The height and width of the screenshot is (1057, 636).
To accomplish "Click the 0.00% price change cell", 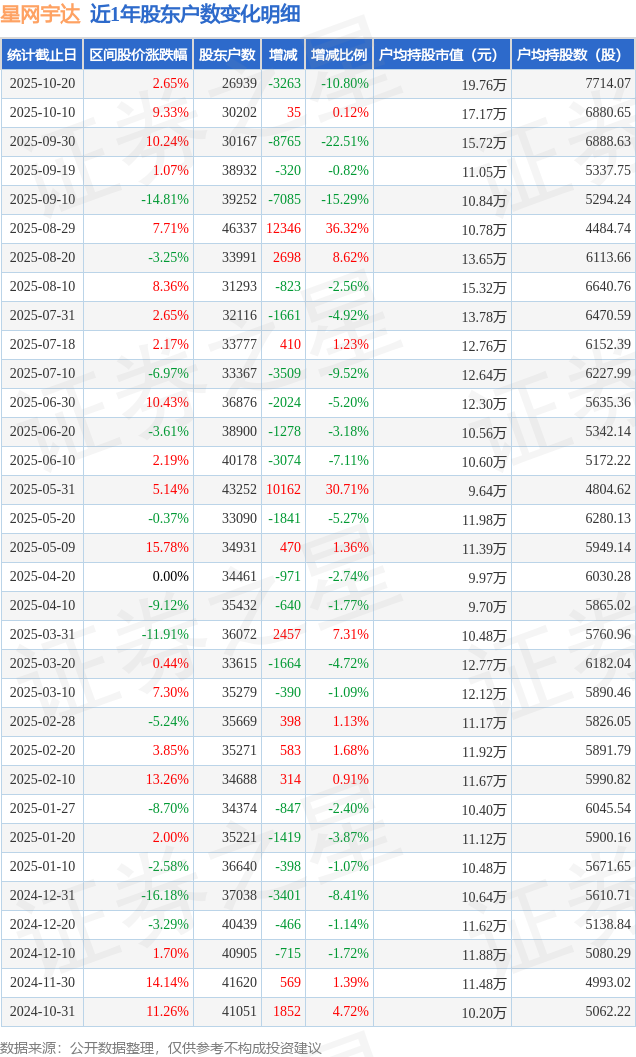I will pos(170,577).
